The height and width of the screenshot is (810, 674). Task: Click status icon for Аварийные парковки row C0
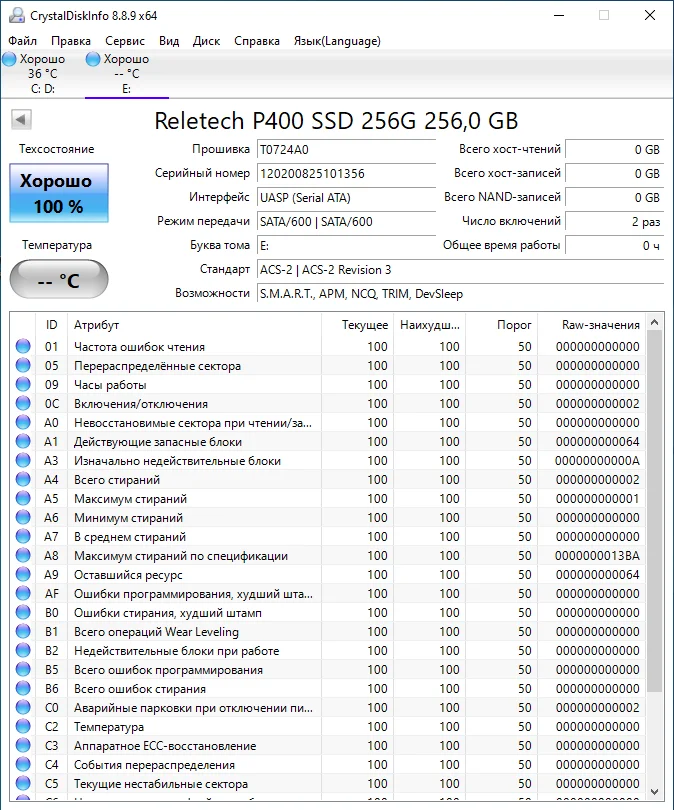point(23,707)
